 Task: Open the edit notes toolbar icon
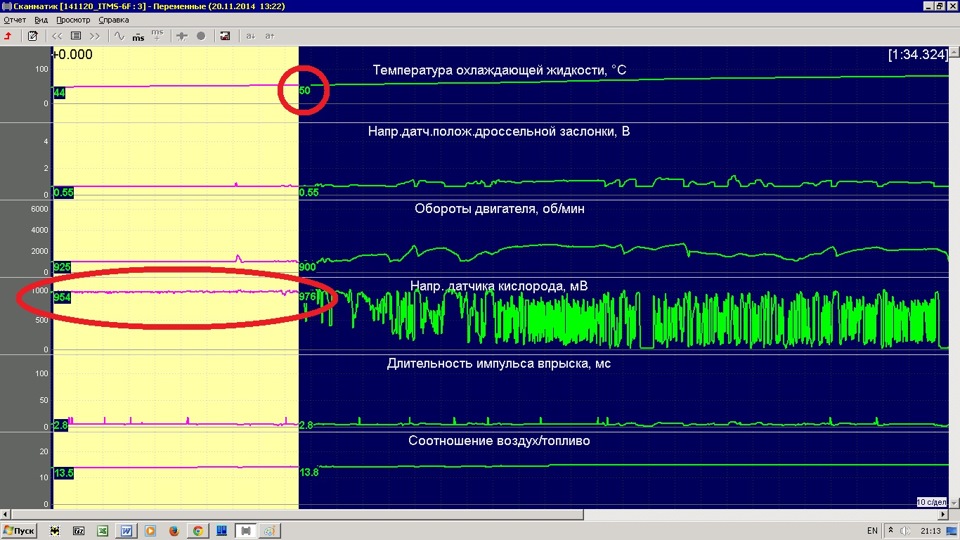click(x=32, y=36)
